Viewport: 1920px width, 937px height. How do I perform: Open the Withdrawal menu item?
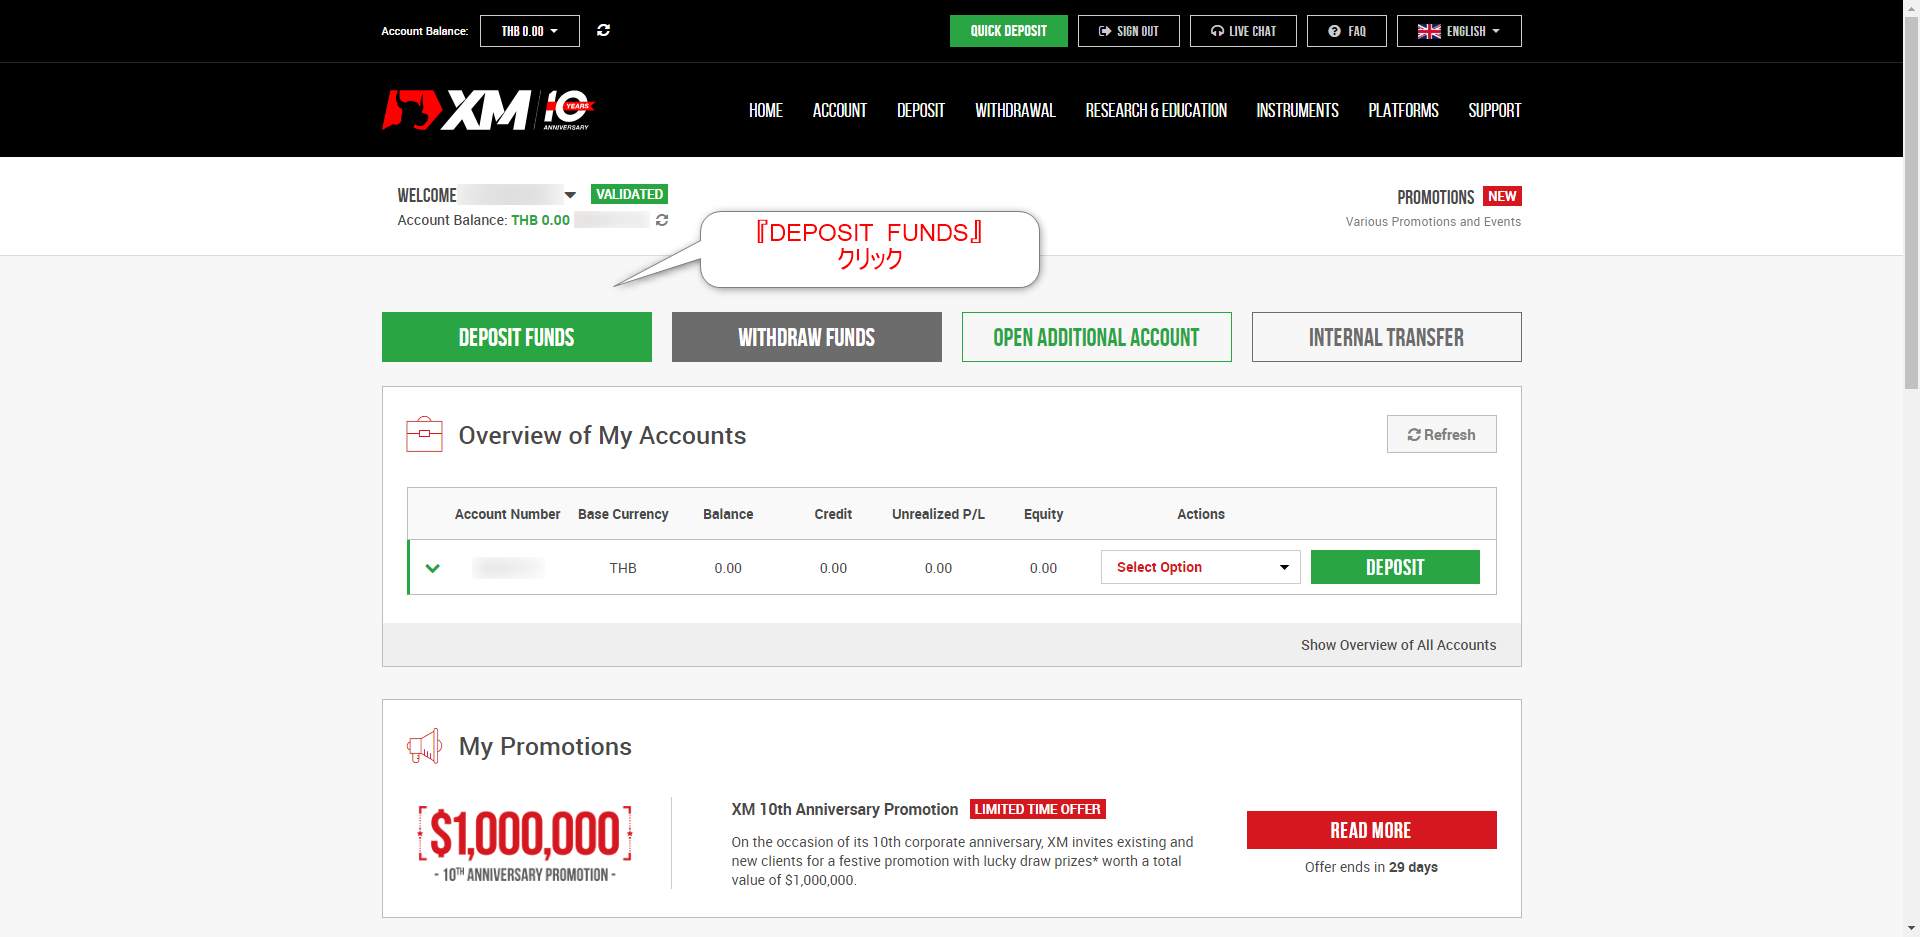(1015, 110)
